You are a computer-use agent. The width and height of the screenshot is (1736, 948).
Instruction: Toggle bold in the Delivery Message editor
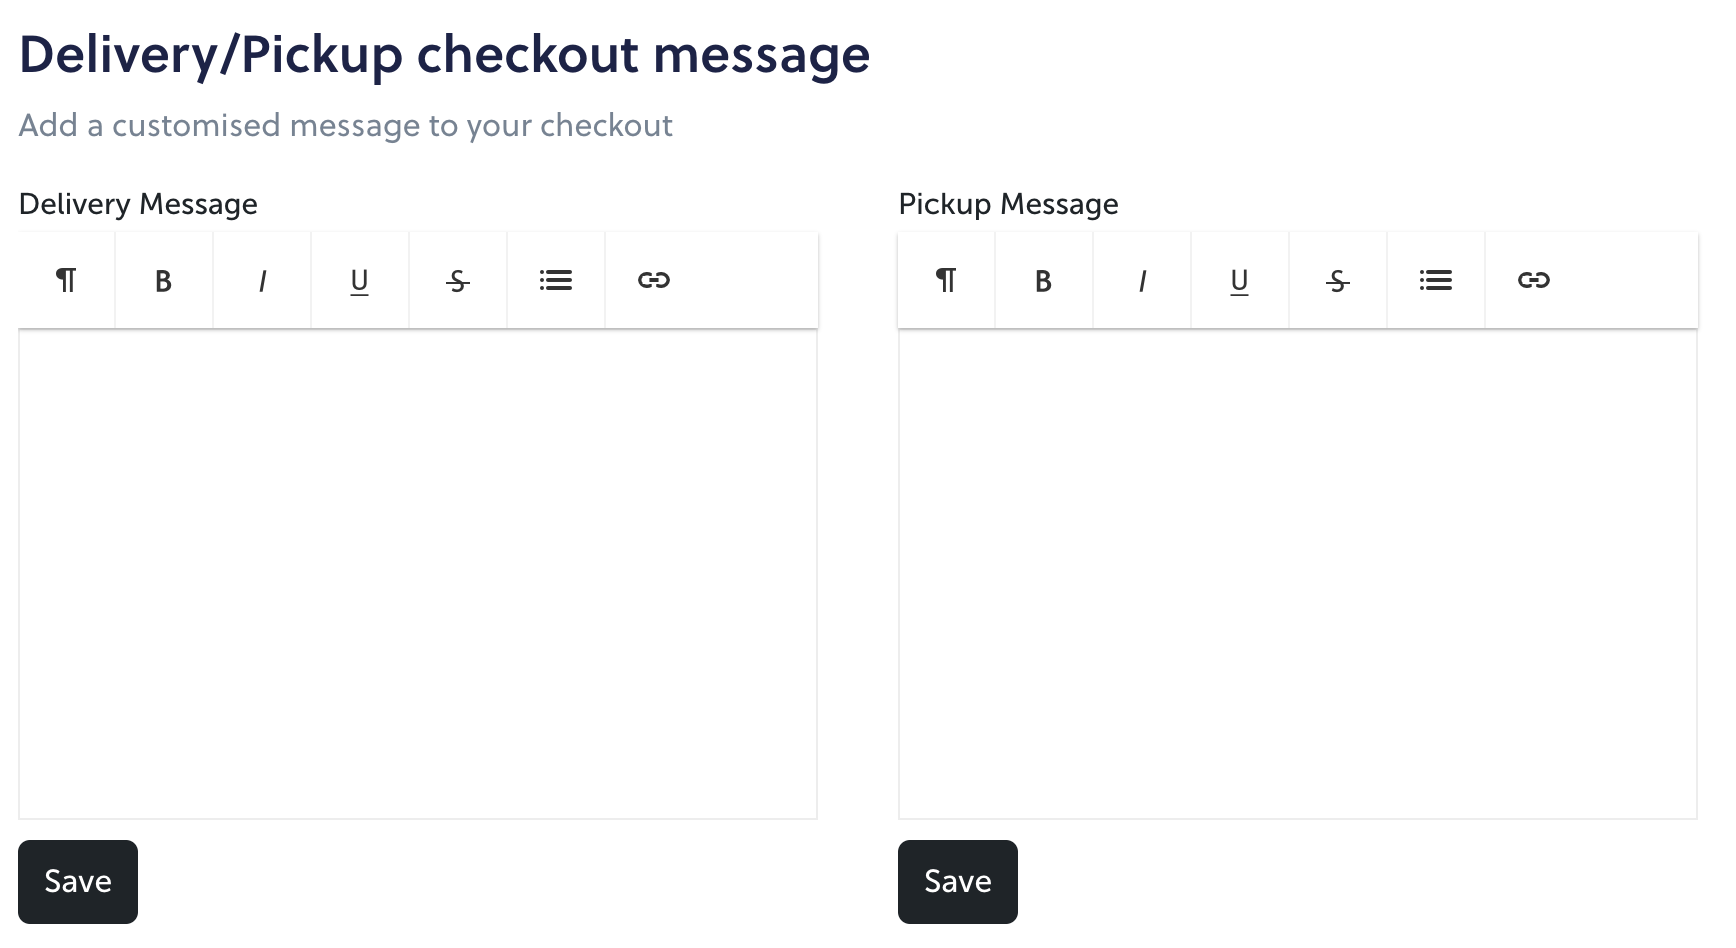pos(164,280)
